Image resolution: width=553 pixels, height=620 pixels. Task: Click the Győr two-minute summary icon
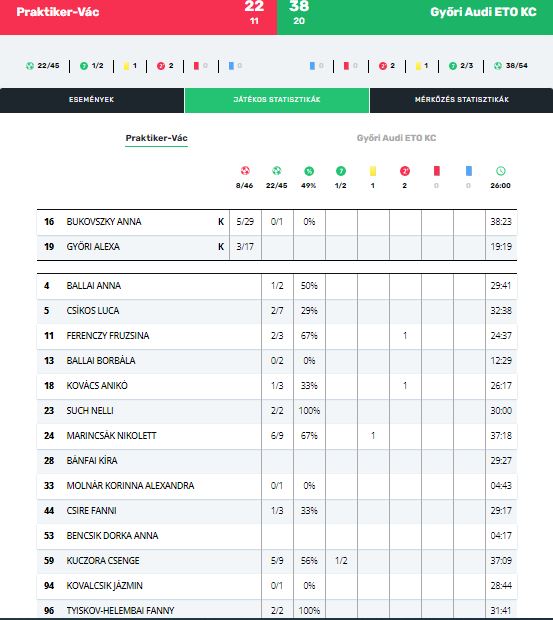tap(383, 66)
